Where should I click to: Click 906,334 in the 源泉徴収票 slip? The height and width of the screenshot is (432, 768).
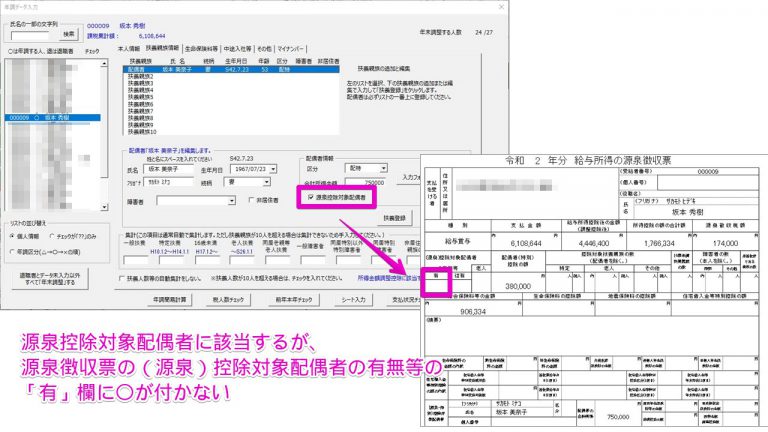click(473, 312)
